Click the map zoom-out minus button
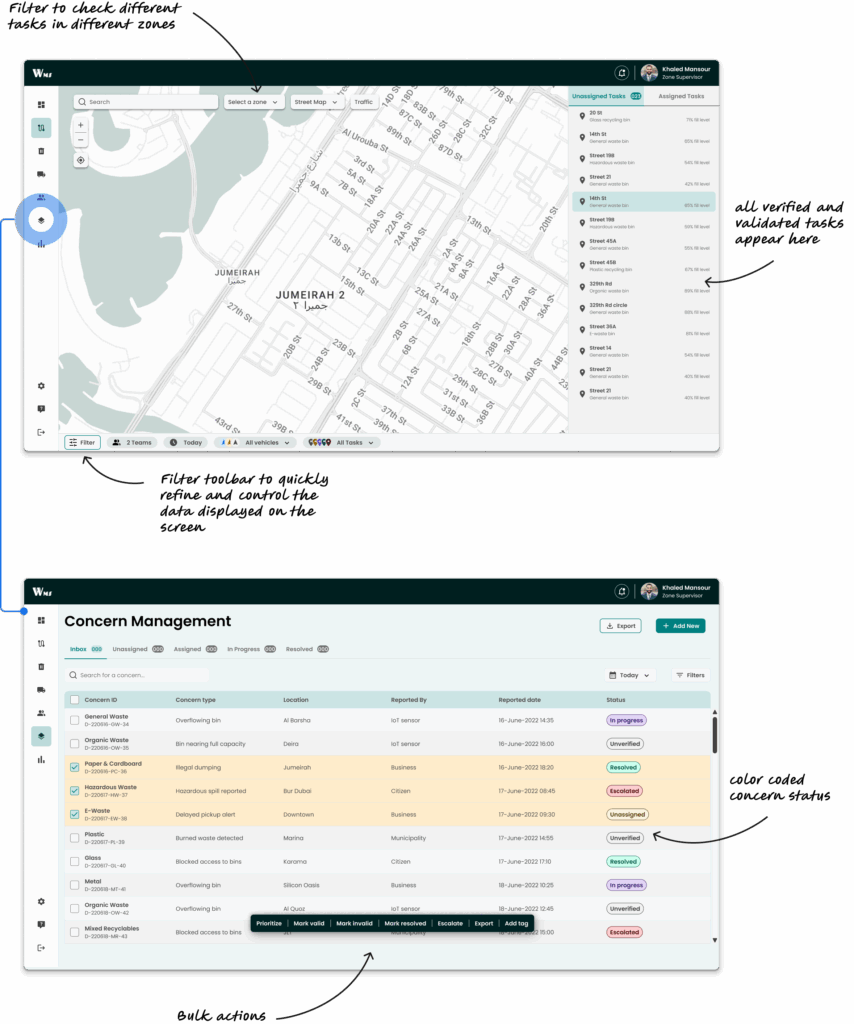Image resolution: width=854 pixels, height=1024 pixels. click(x=81, y=140)
